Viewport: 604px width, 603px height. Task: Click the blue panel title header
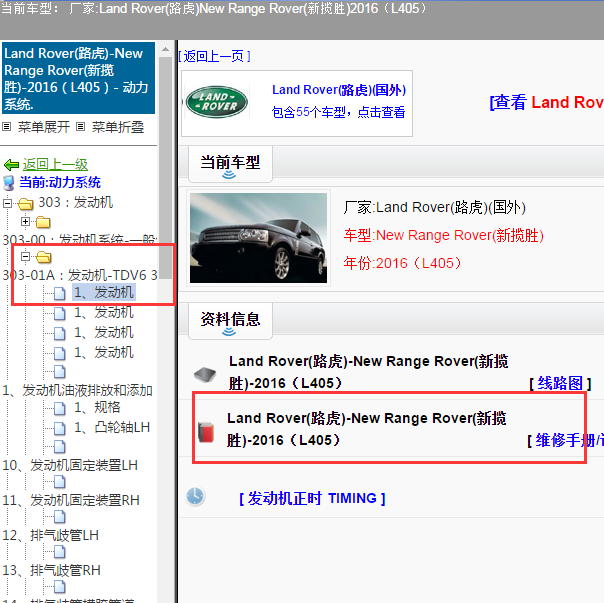(79, 78)
